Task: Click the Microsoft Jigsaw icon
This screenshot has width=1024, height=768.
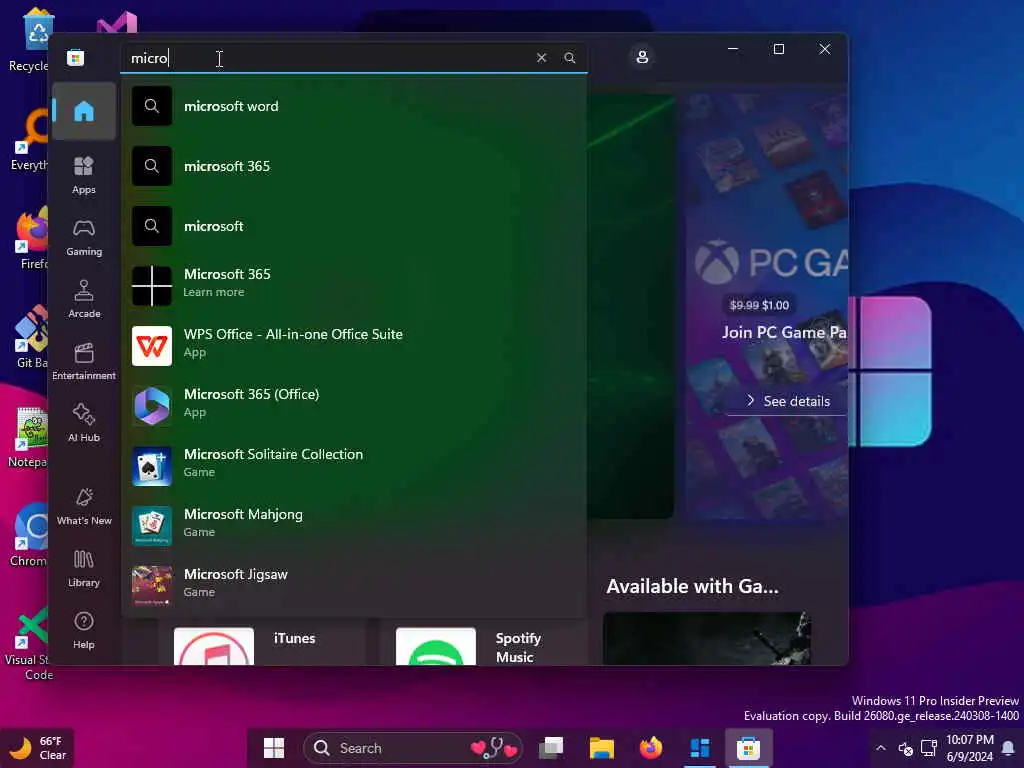Action: 152,586
